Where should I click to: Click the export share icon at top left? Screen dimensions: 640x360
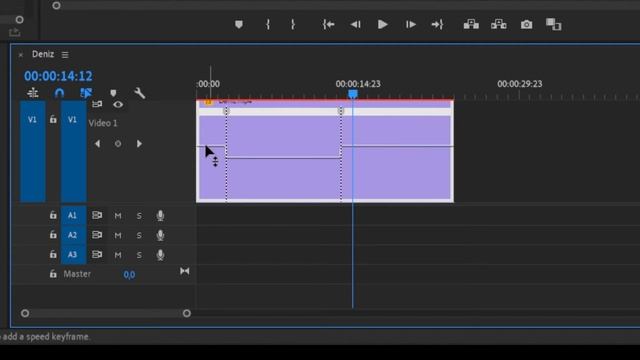[x=14, y=32]
